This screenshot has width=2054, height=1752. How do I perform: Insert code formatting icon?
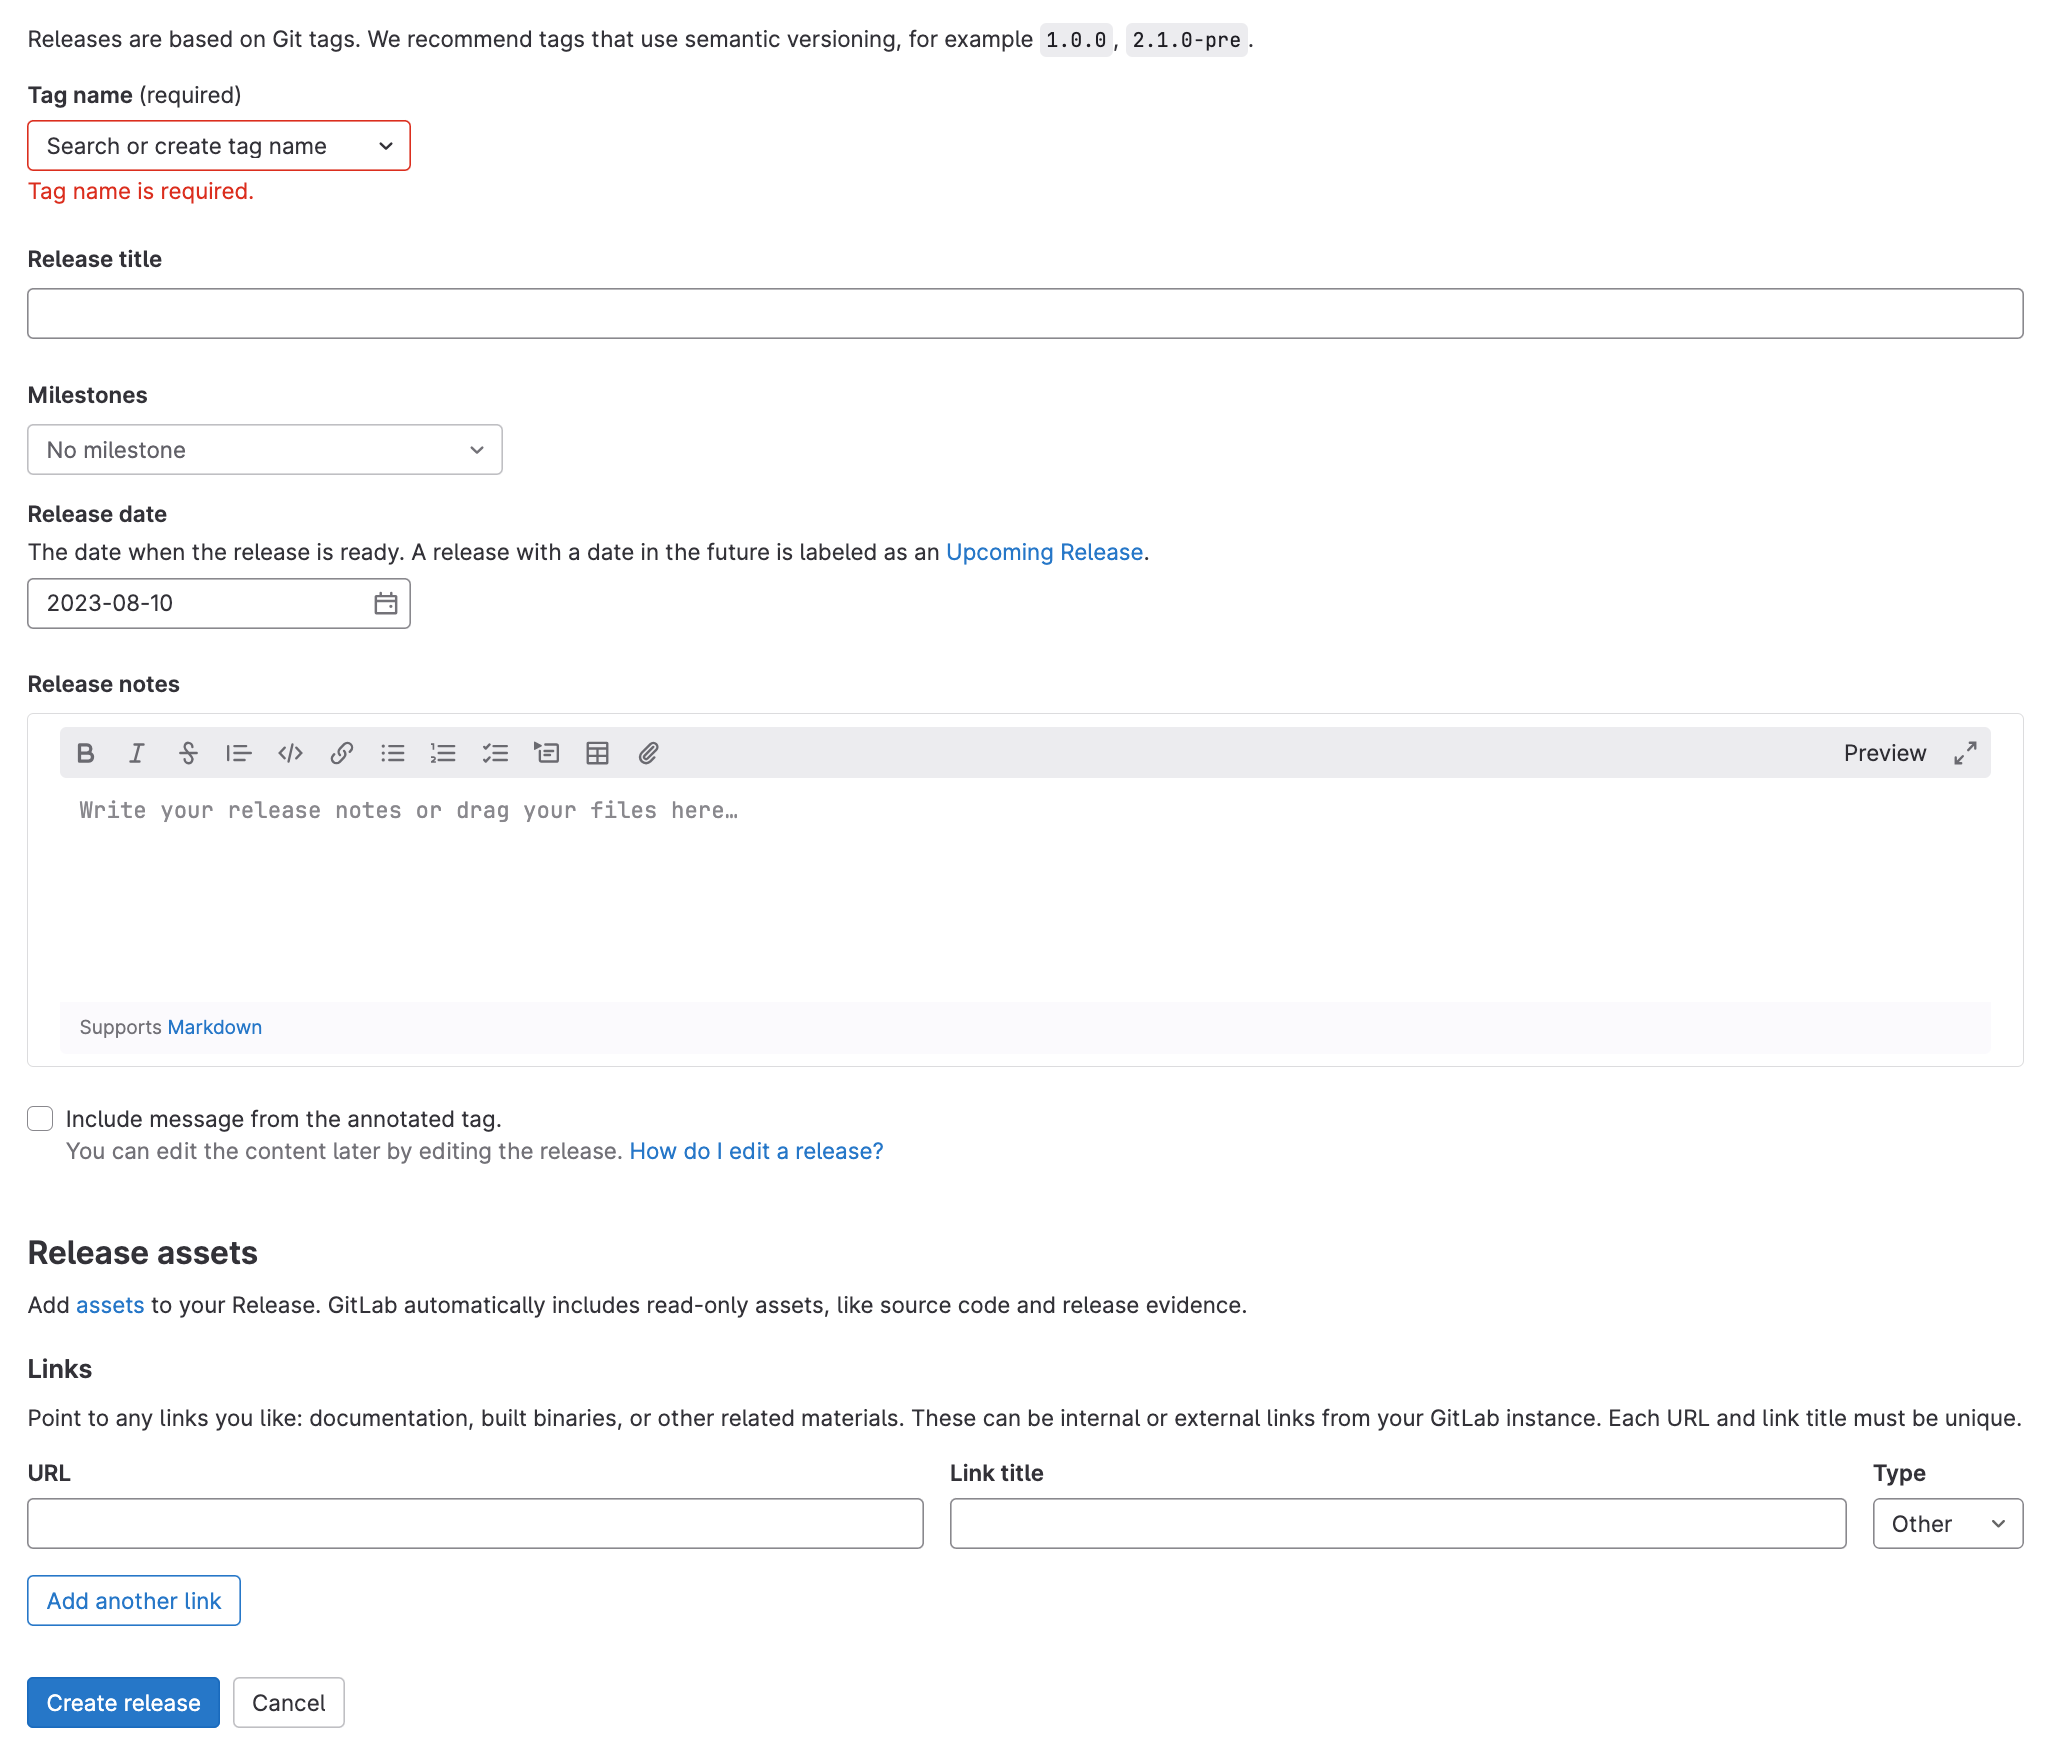(290, 753)
